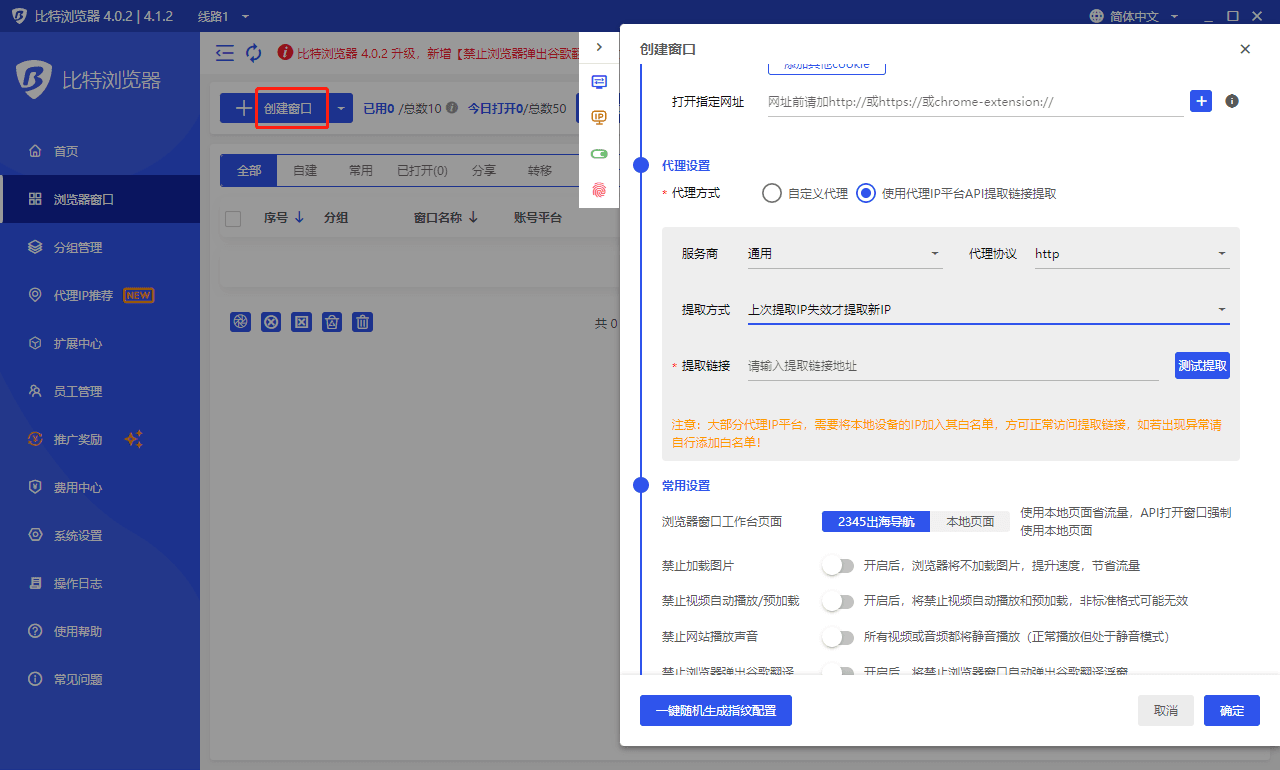Switch to the 常用 tab
The image size is (1280, 770).
click(x=361, y=170)
